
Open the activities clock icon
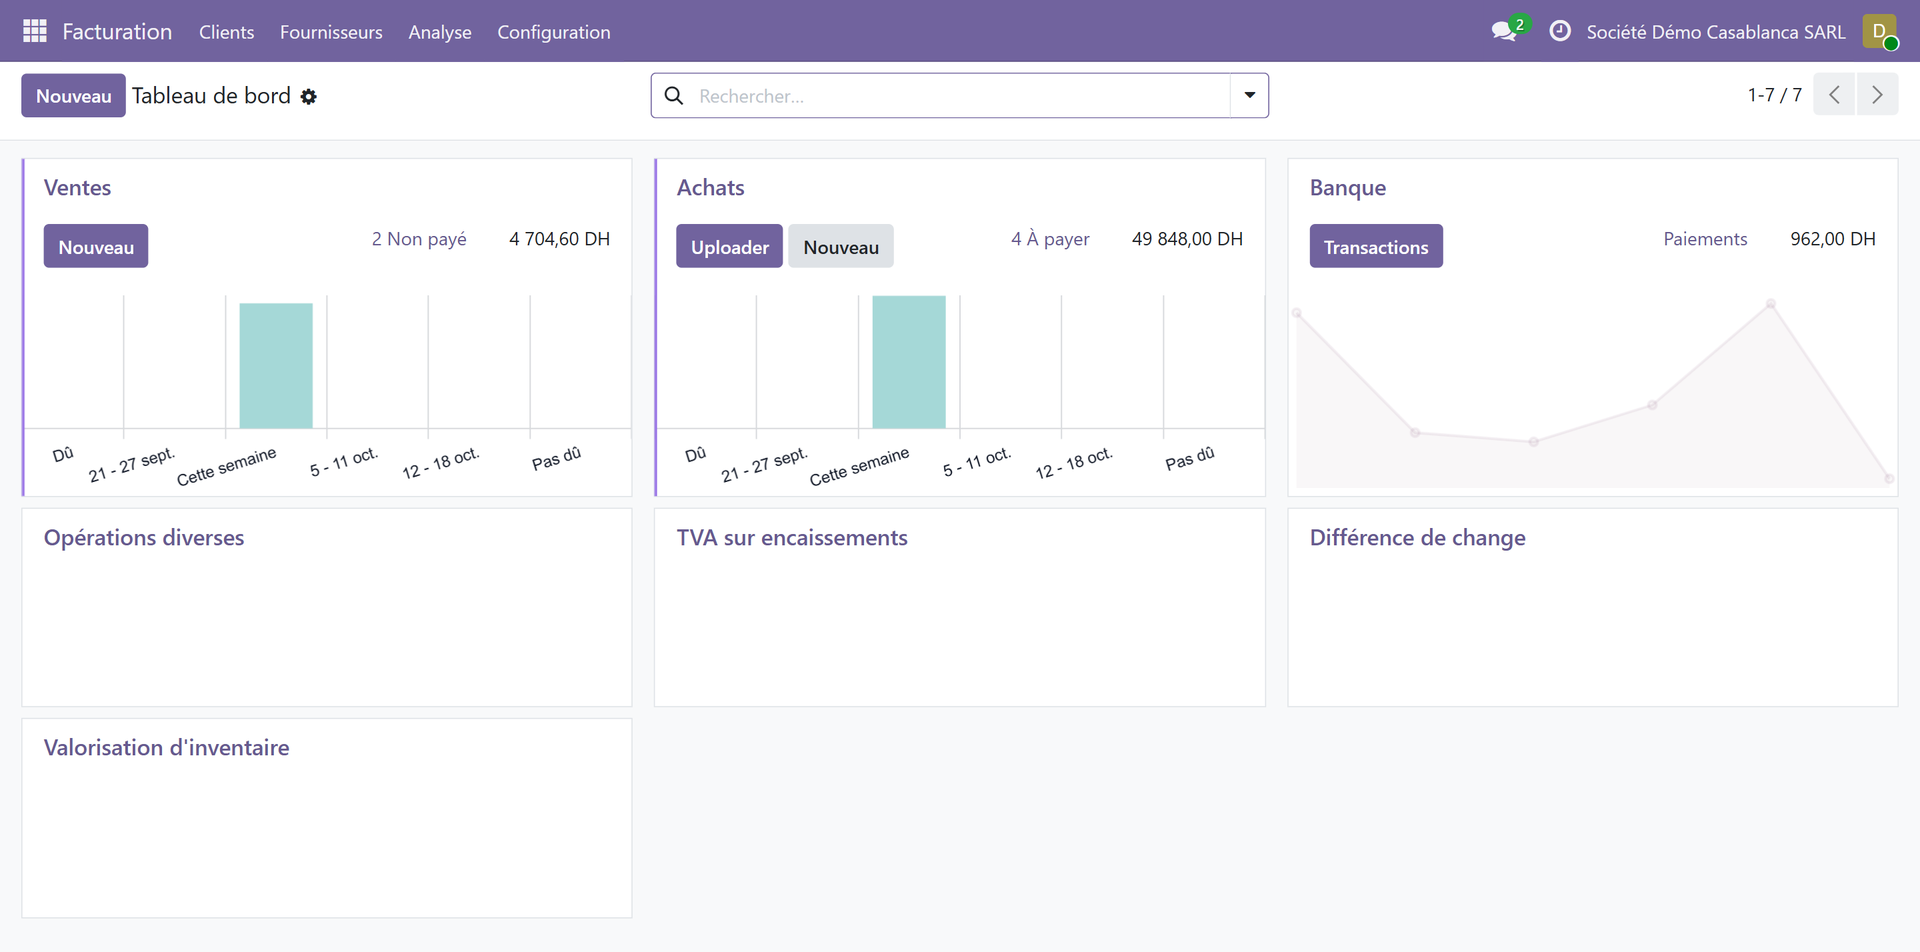pos(1560,31)
